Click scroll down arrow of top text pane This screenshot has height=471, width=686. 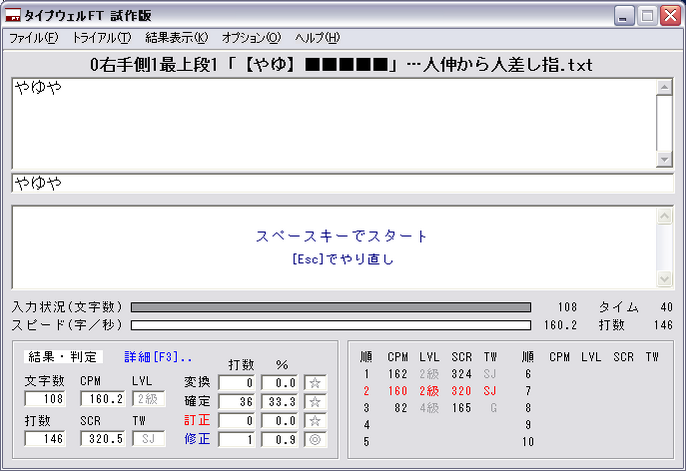pos(665,160)
